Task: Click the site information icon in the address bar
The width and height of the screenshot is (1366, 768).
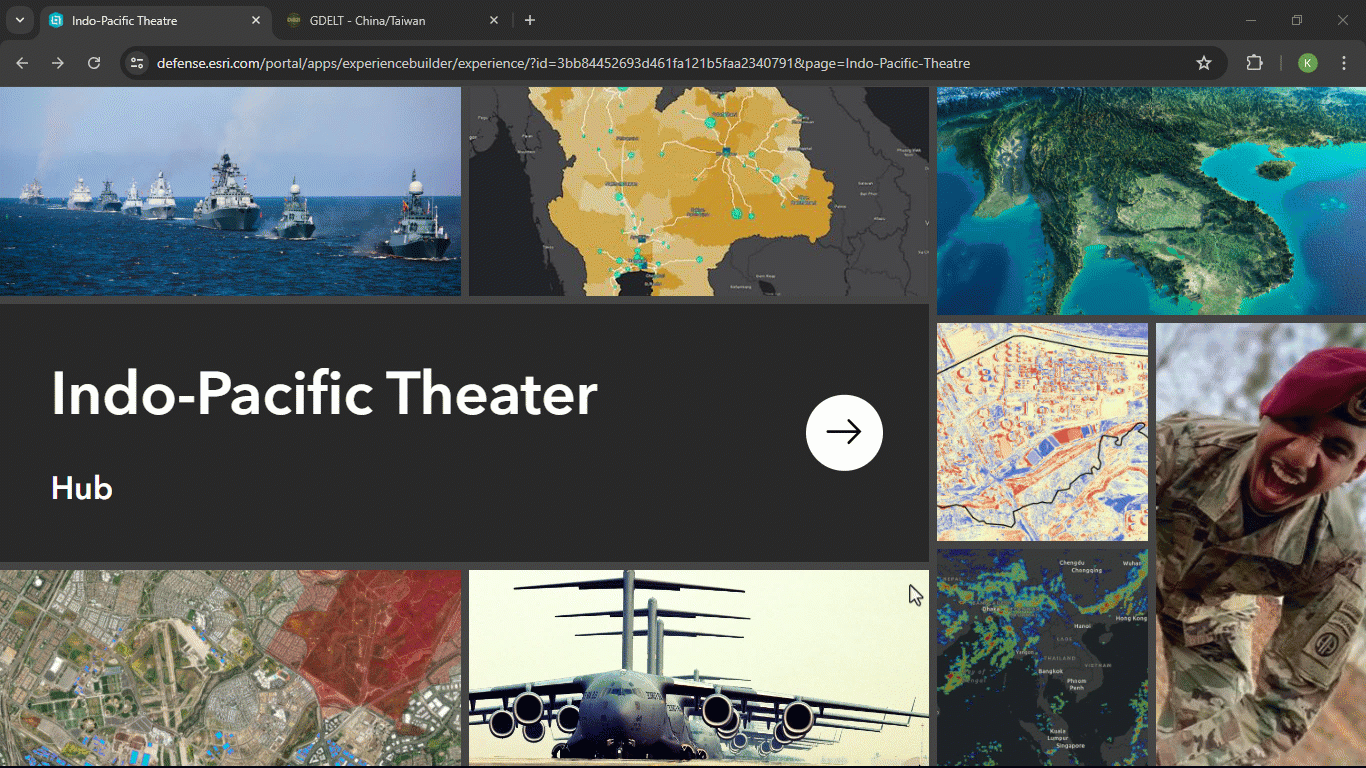Action: tap(135, 62)
